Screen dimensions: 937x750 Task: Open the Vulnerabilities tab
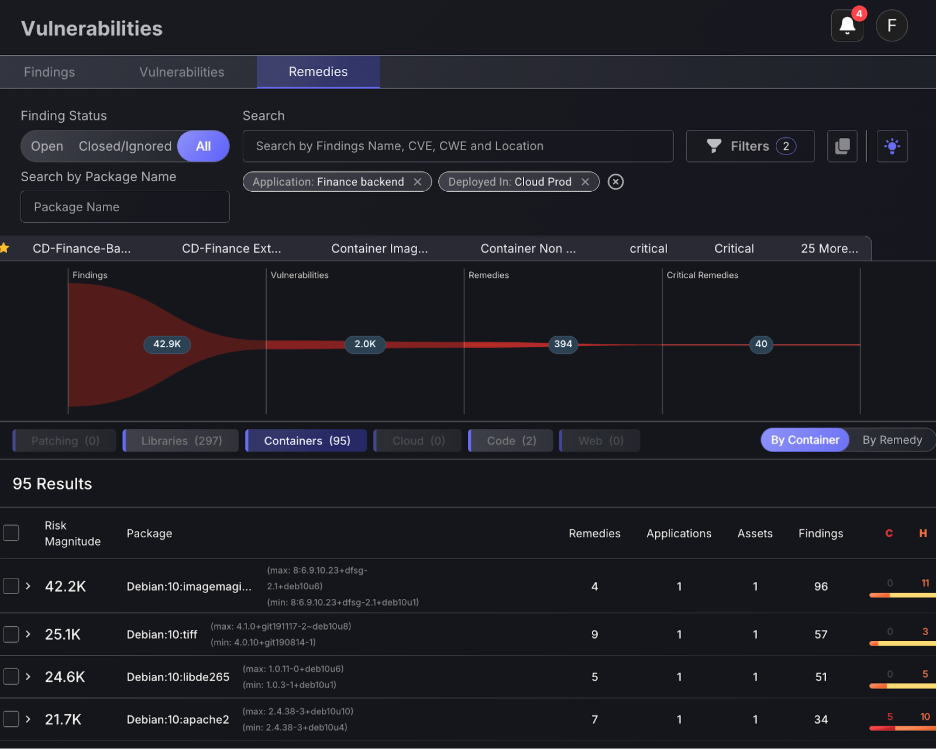[x=181, y=71]
